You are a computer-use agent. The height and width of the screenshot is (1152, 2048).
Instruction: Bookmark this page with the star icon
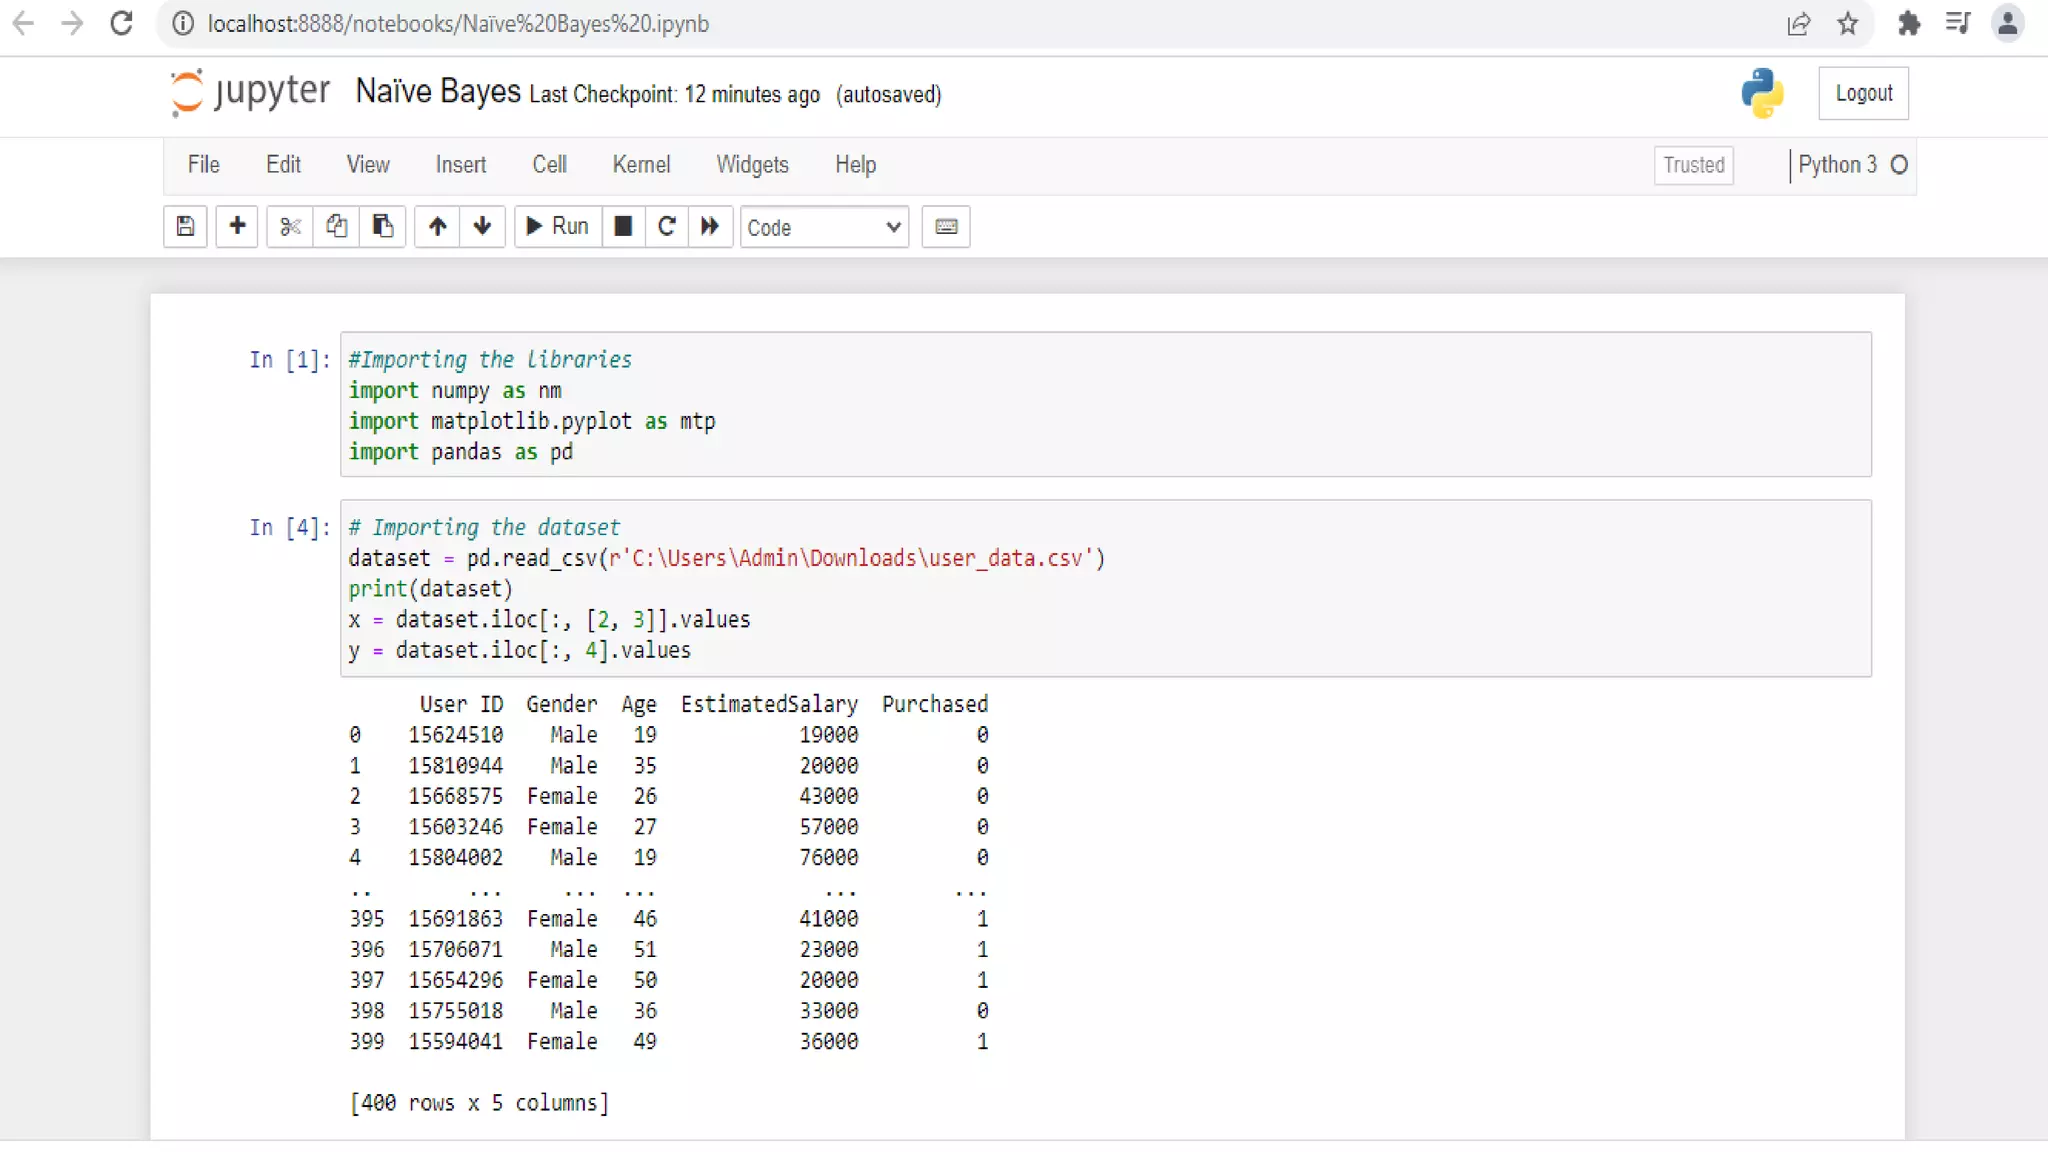pos(1848,23)
